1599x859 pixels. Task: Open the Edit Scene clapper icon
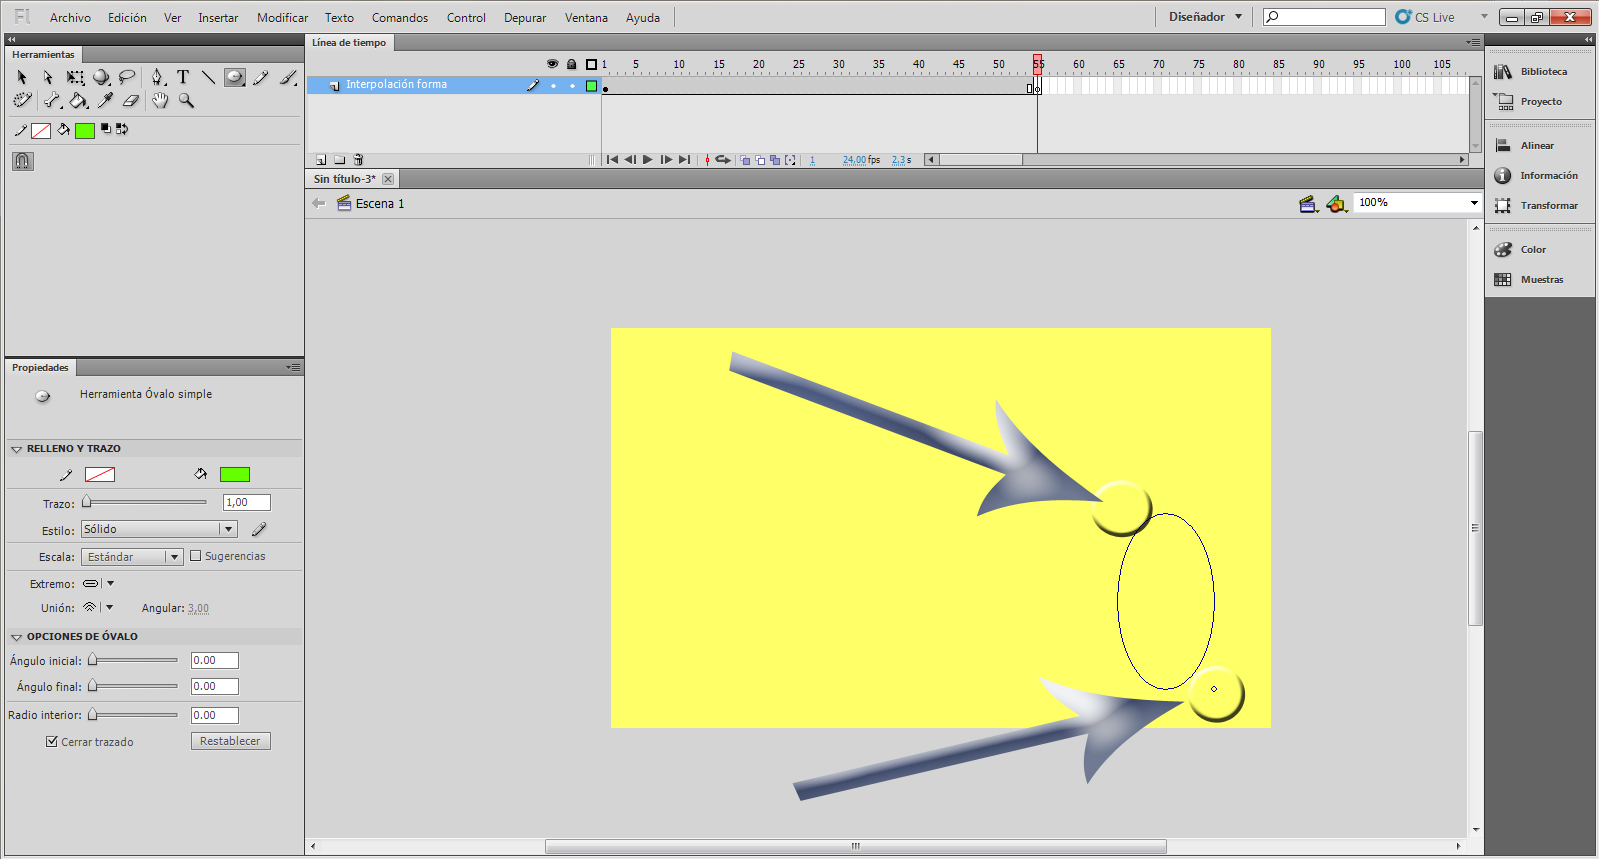1308,204
